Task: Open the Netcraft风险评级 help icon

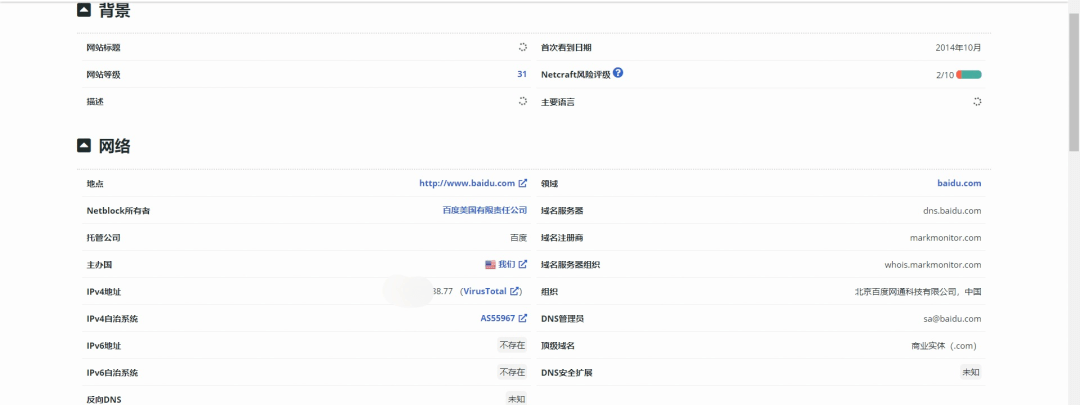Action: pyautogui.click(x=618, y=72)
